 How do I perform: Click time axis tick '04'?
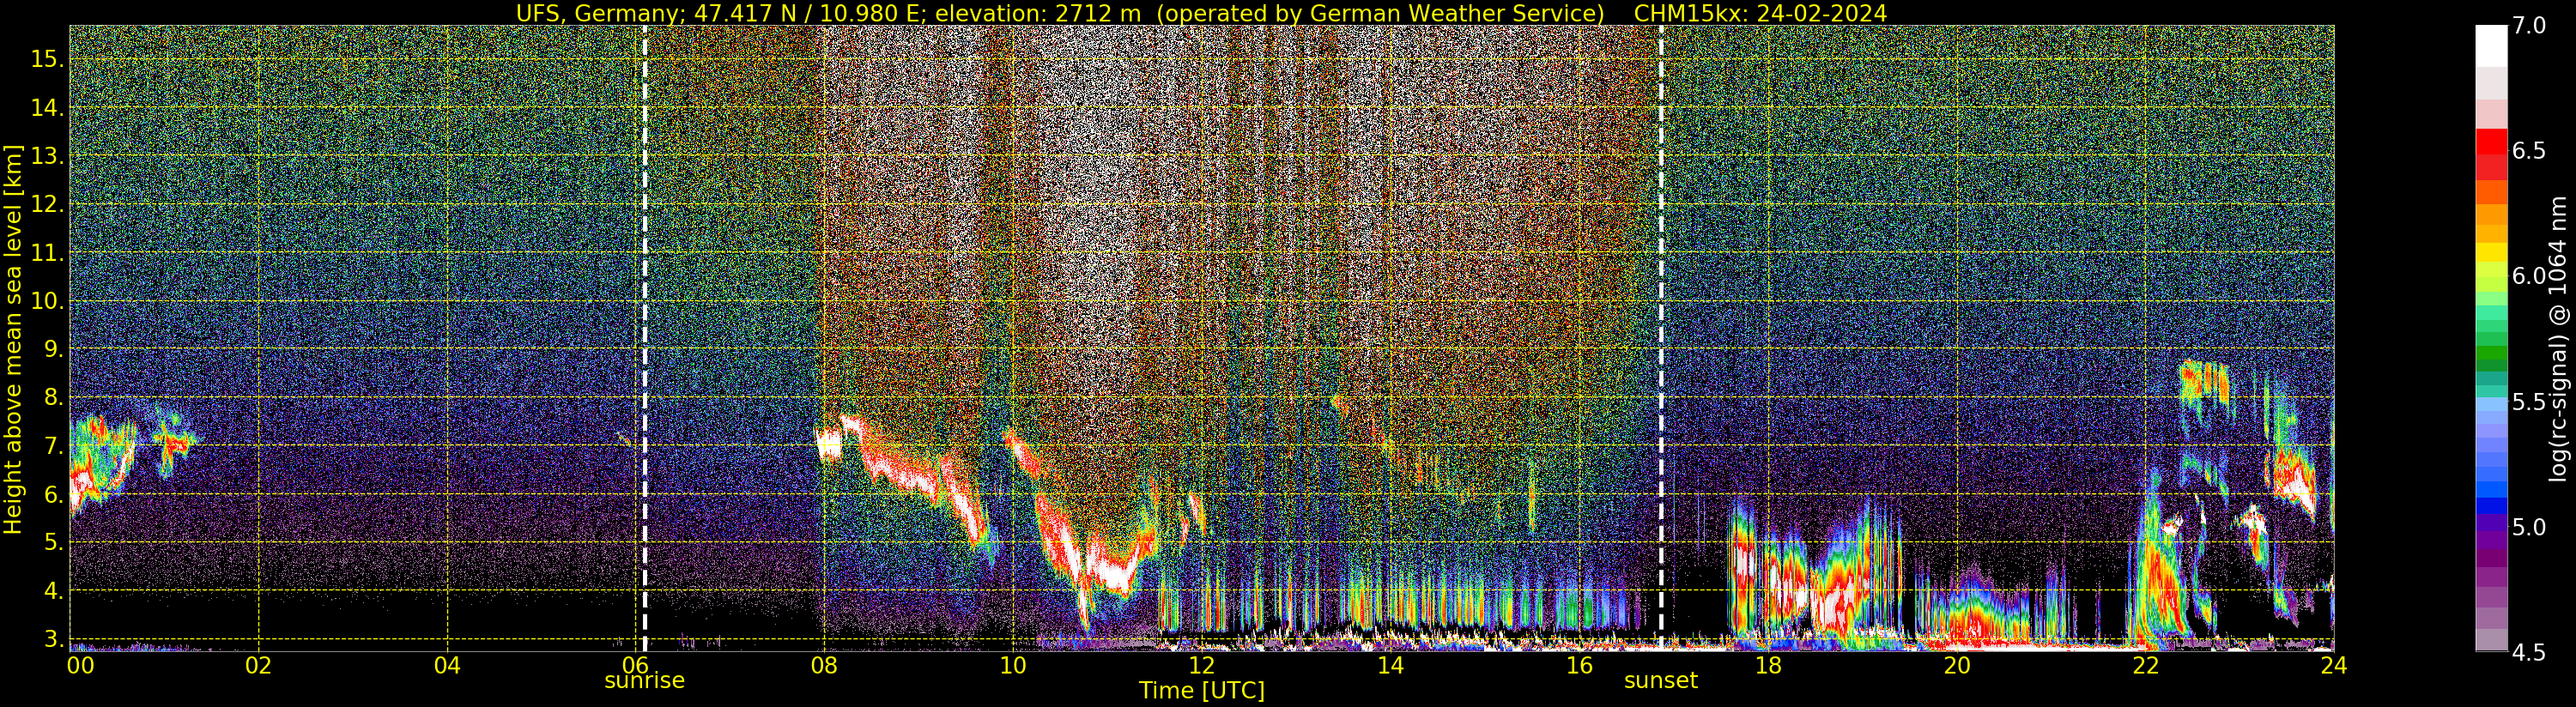point(447,665)
